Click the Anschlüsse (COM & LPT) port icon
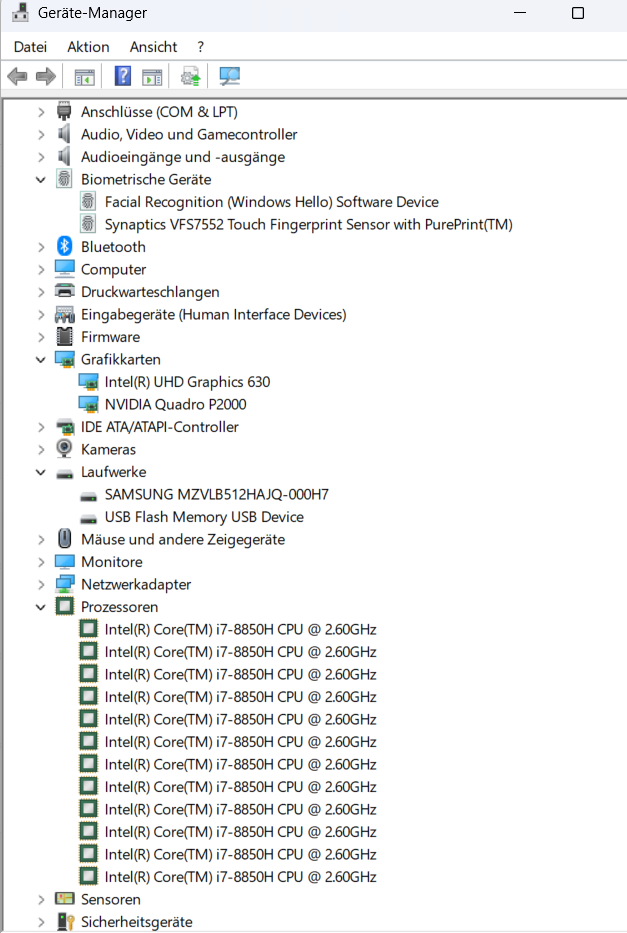The width and height of the screenshot is (627, 933). pyautogui.click(x=64, y=111)
